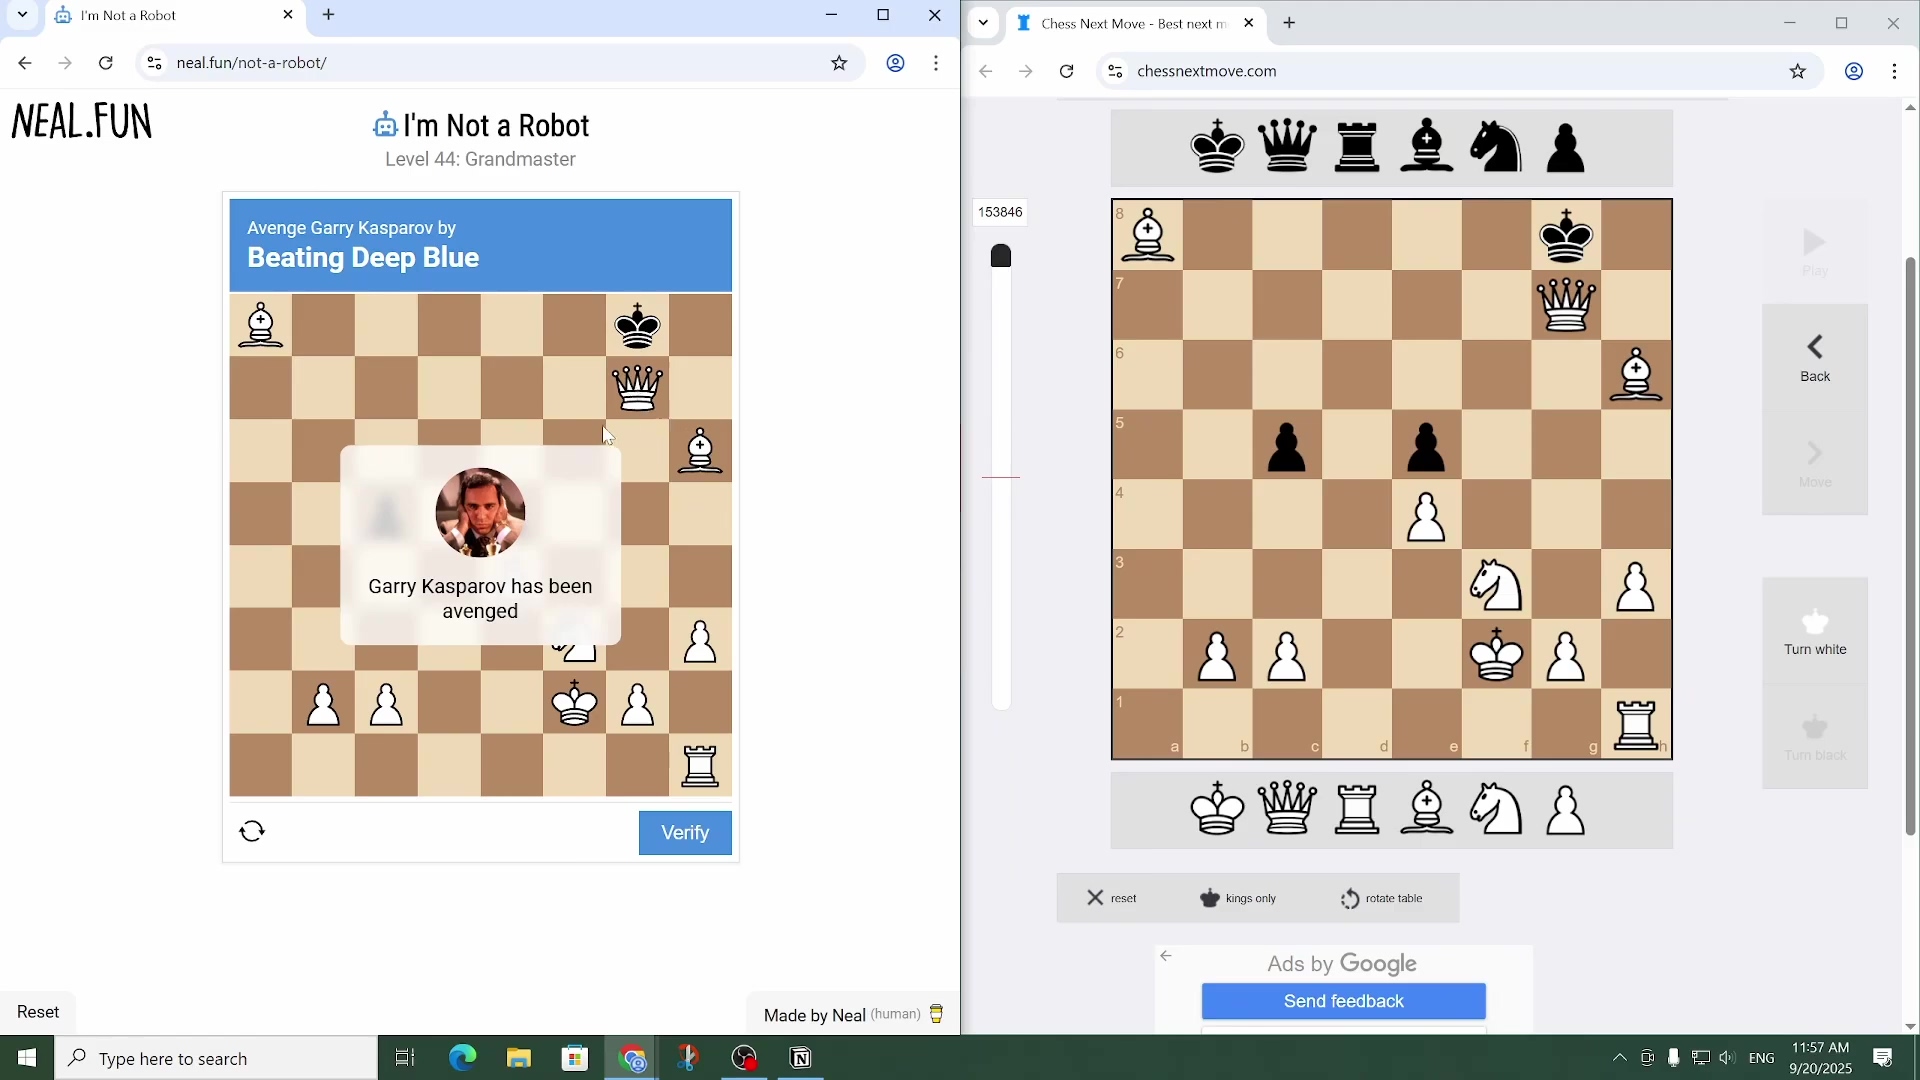Click the Reset button on neal.fun page
The width and height of the screenshot is (1920, 1080).
(38, 1012)
